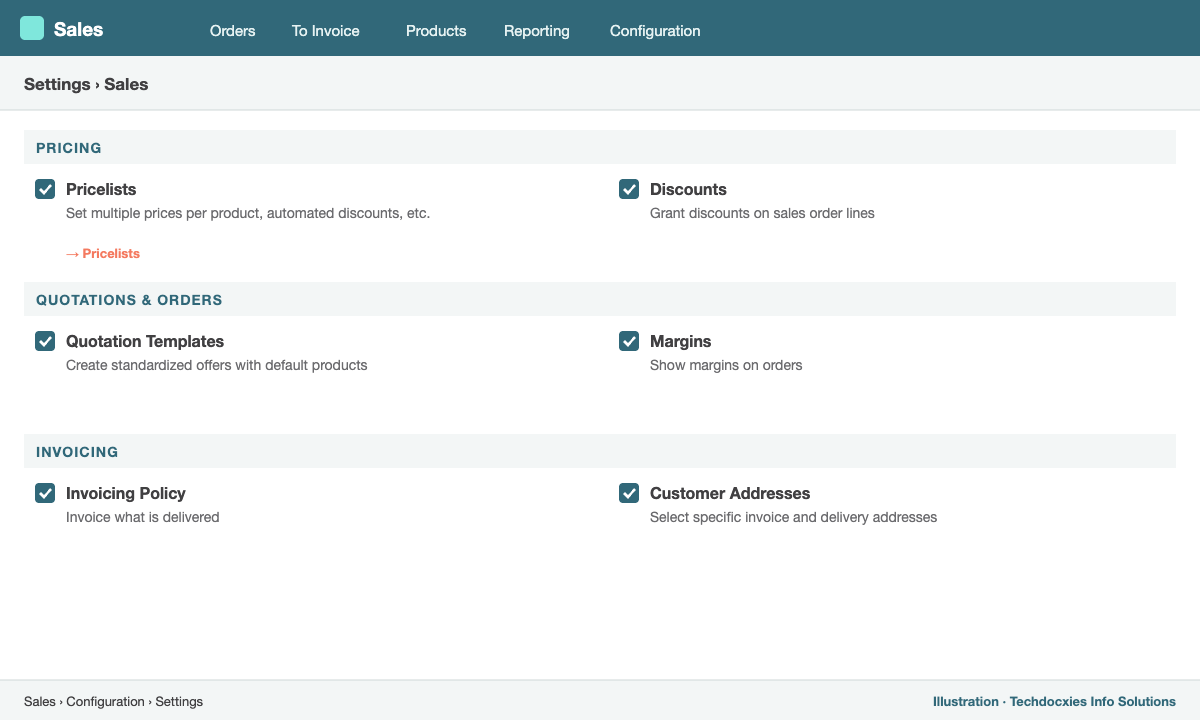Image resolution: width=1200 pixels, height=720 pixels.
Task: Open the Configuration menu
Action: 655,31
